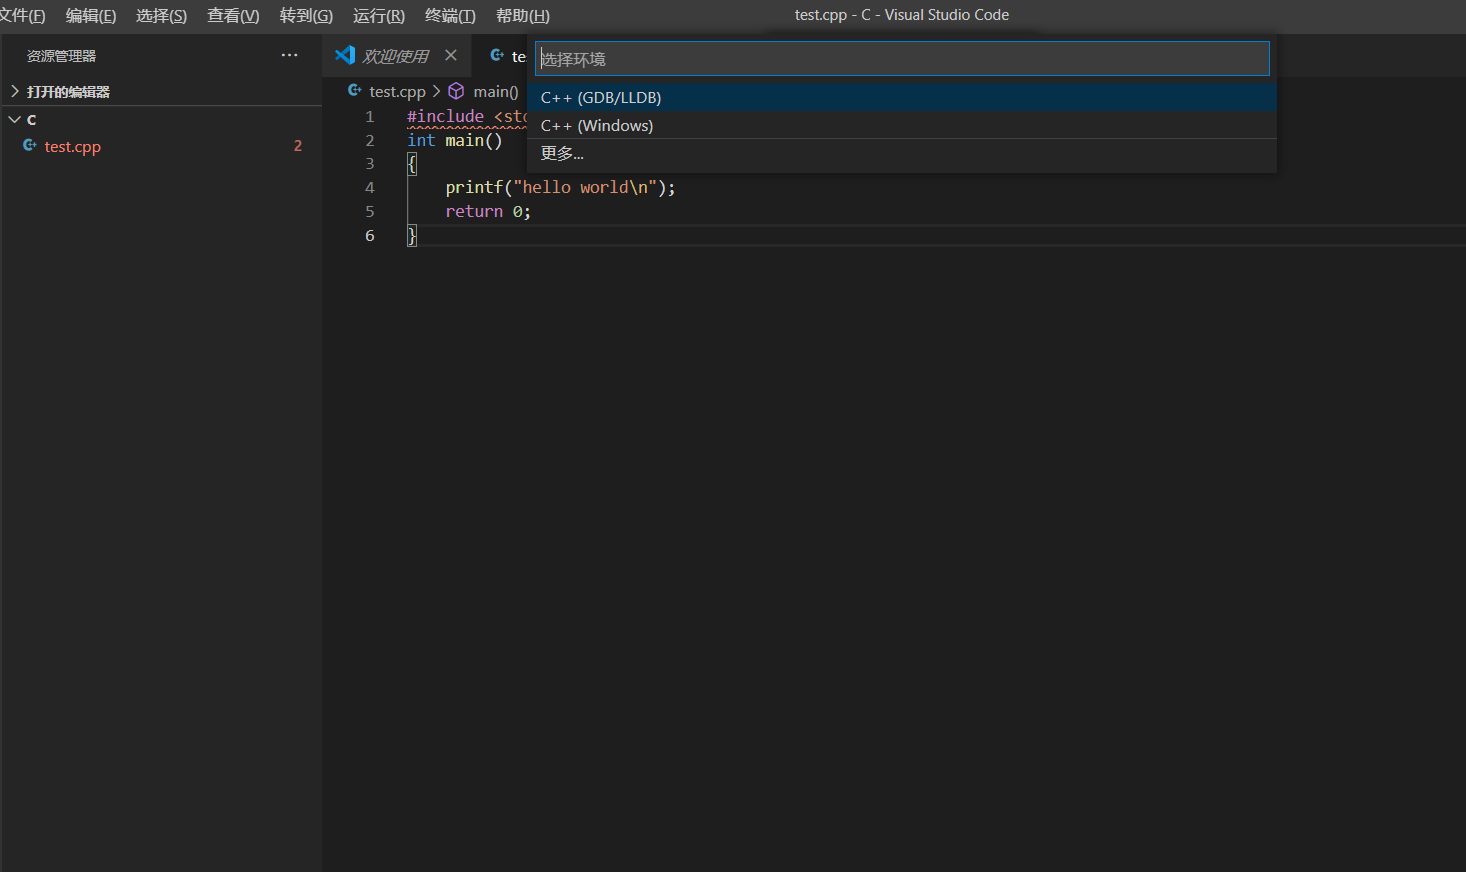The width and height of the screenshot is (1466, 872).
Task: Open the explorer more actions ellipsis
Action: point(290,55)
